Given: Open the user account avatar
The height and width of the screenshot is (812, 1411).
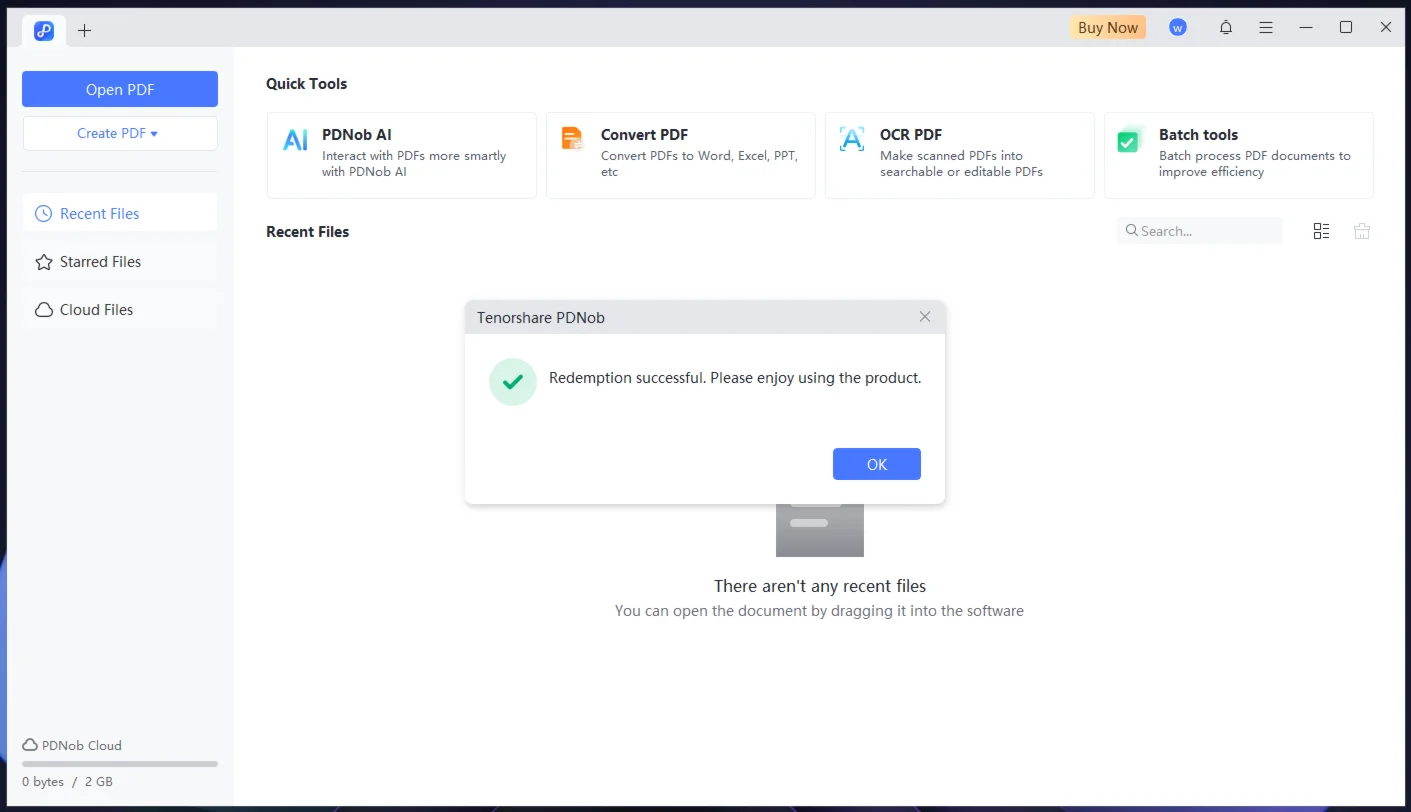Looking at the screenshot, I should tap(1178, 28).
